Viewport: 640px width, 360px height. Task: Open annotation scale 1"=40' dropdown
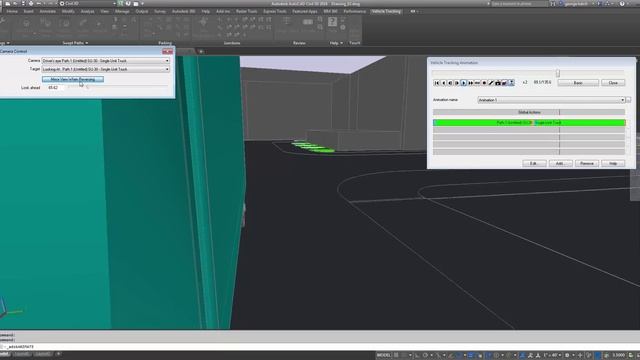[552, 355]
